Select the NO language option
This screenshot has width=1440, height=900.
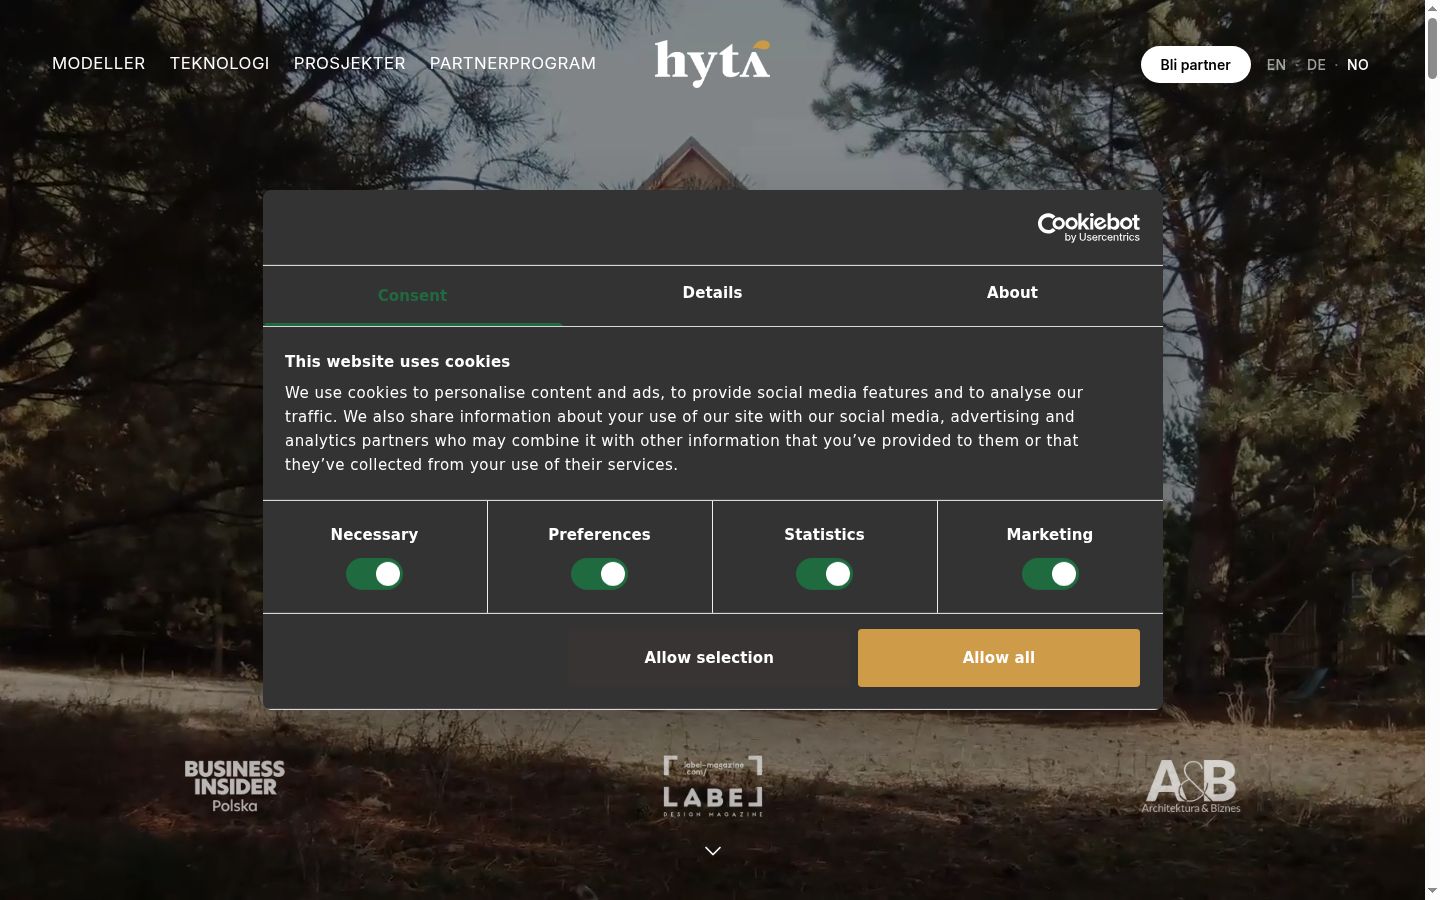pos(1357,65)
